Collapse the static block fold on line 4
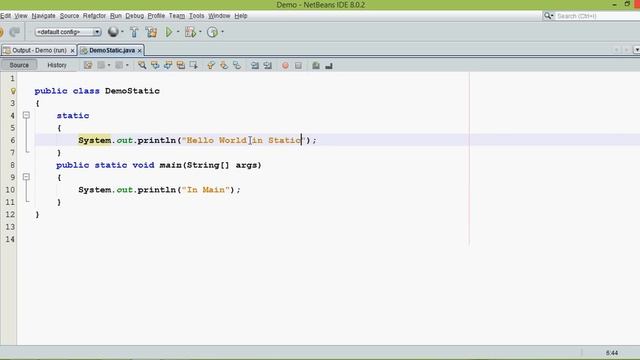Viewport: 640px width, 360px height. pos(26,116)
